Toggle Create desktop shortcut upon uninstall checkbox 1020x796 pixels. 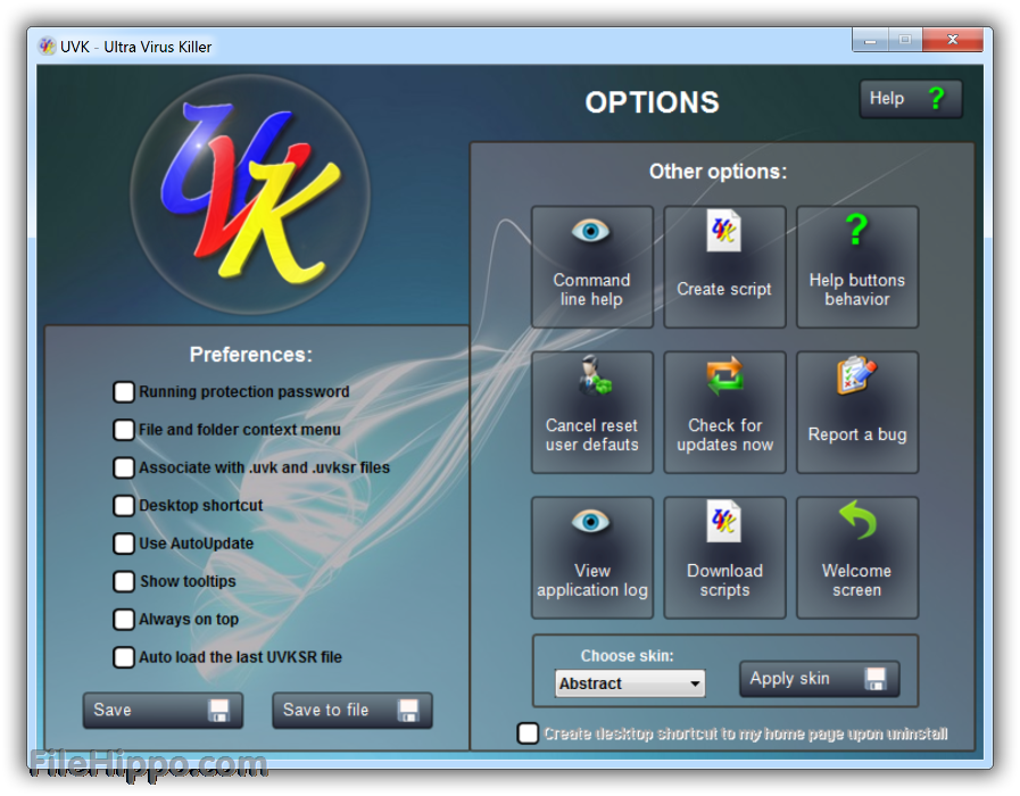528,733
